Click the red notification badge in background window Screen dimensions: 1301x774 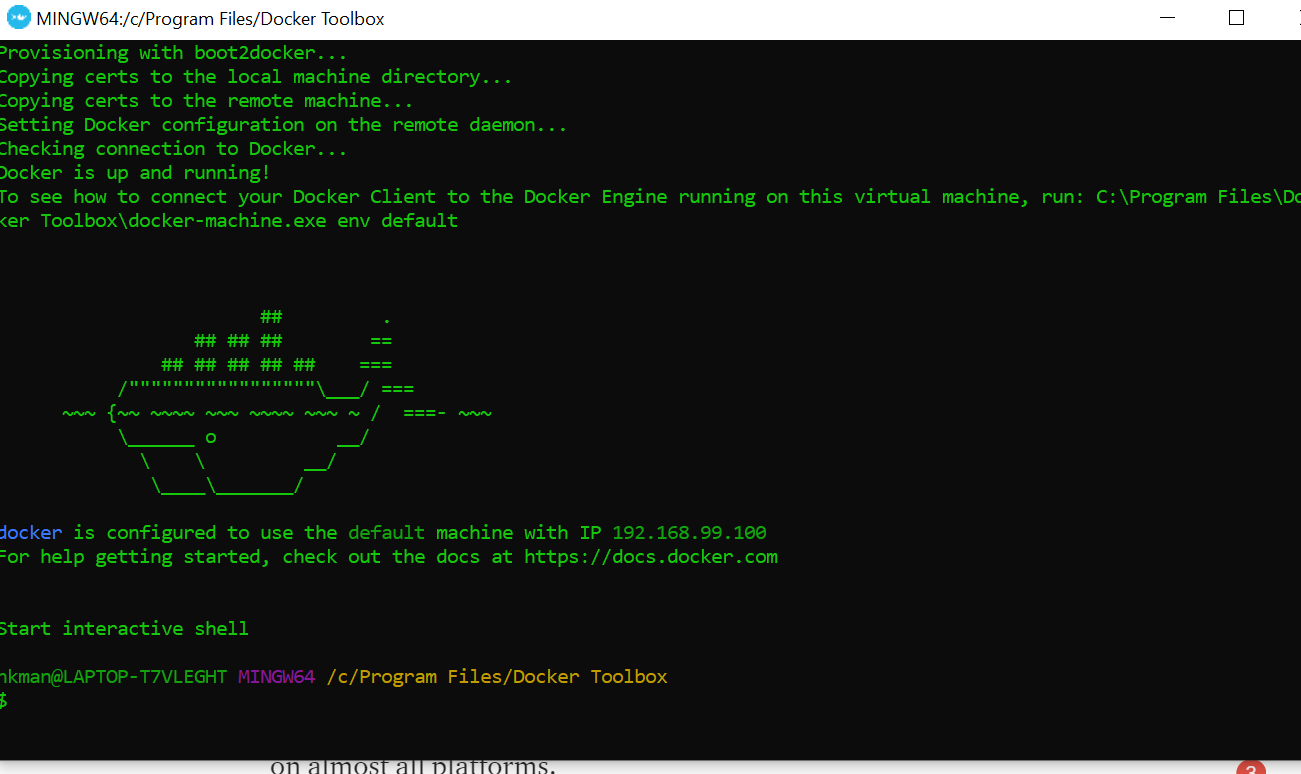1250,768
